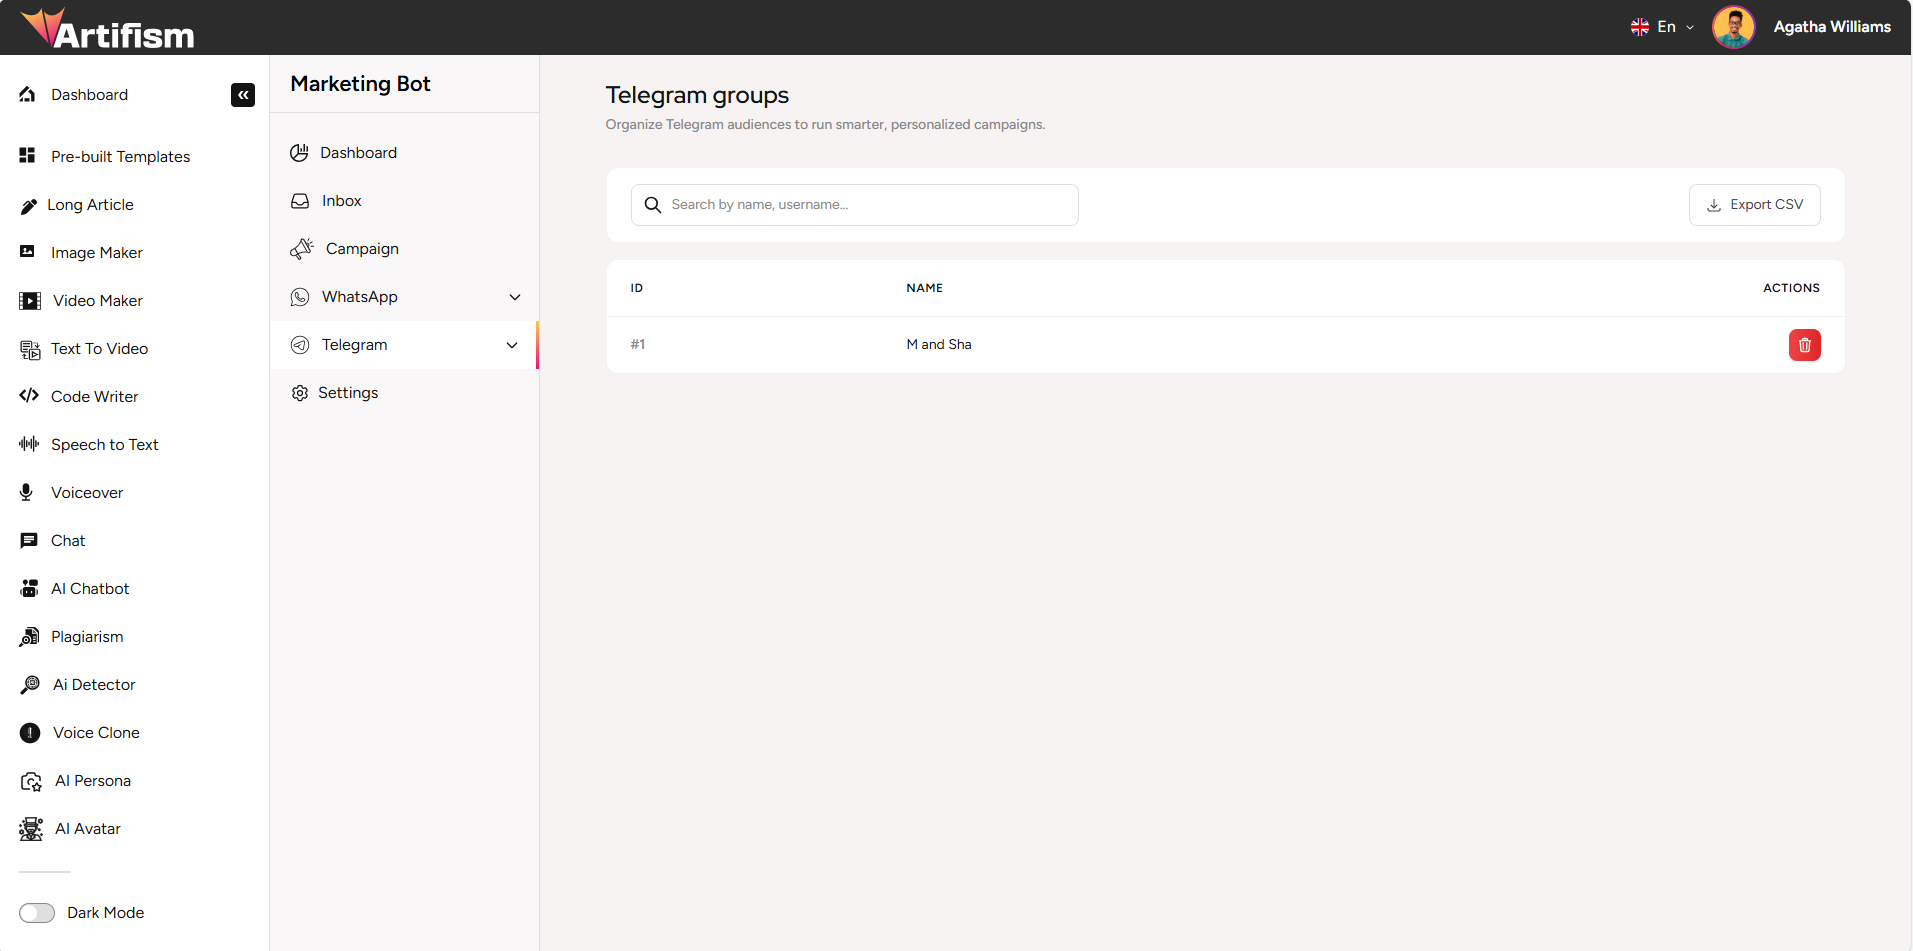Image resolution: width=1913 pixels, height=951 pixels.
Task: Open the Speech to Text tool
Action: click(x=104, y=444)
